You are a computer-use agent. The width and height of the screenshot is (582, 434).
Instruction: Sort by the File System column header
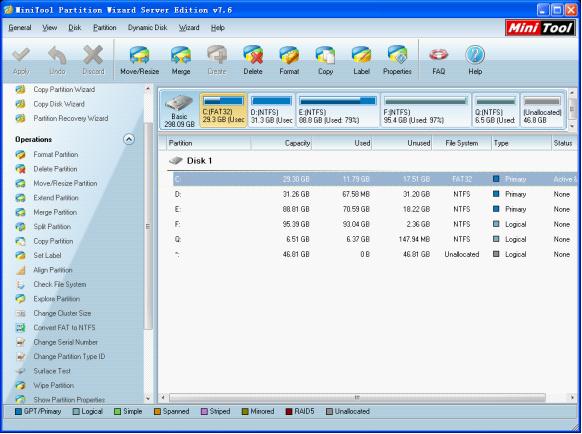[461, 143]
